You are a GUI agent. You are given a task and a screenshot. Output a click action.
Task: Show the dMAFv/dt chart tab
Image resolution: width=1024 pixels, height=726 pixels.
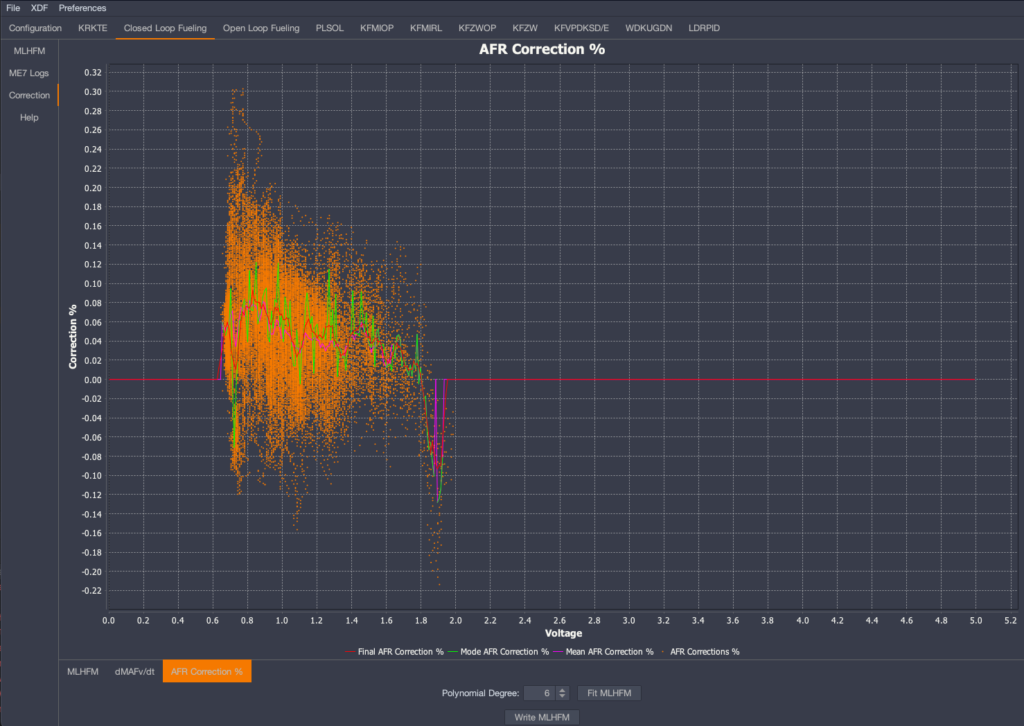pos(134,671)
